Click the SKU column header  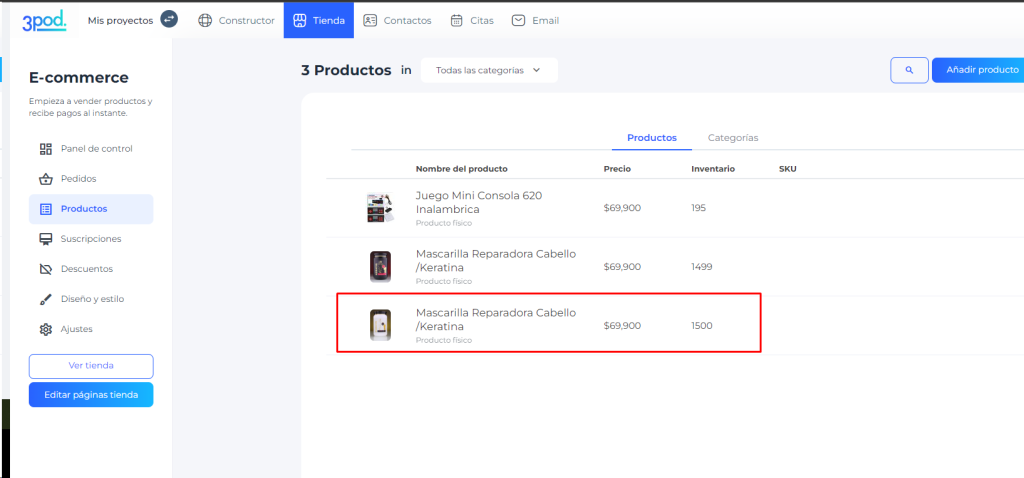(788, 169)
